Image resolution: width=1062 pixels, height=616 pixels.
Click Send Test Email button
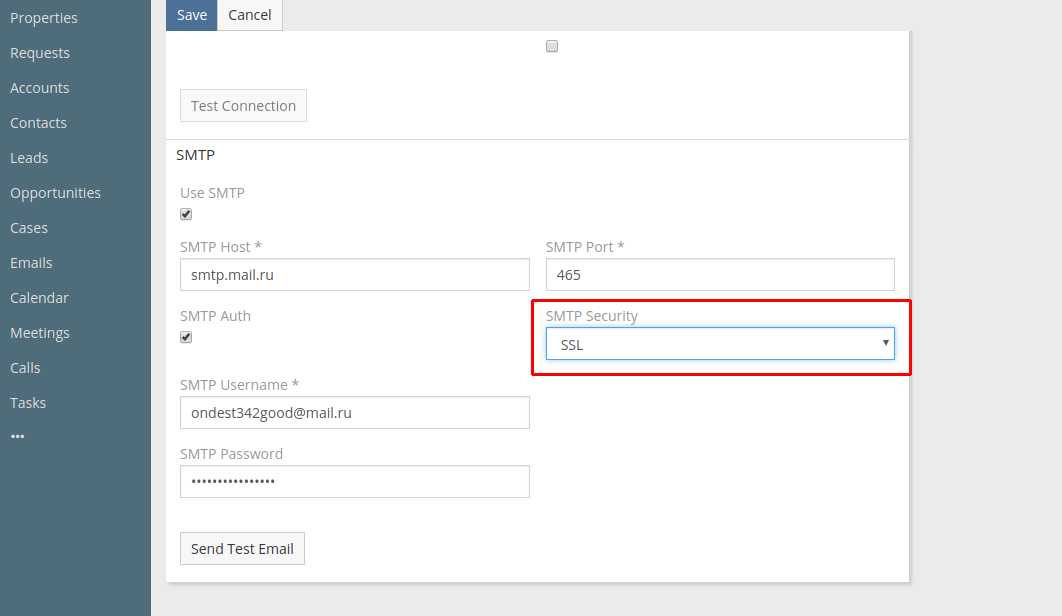point(242,549)
